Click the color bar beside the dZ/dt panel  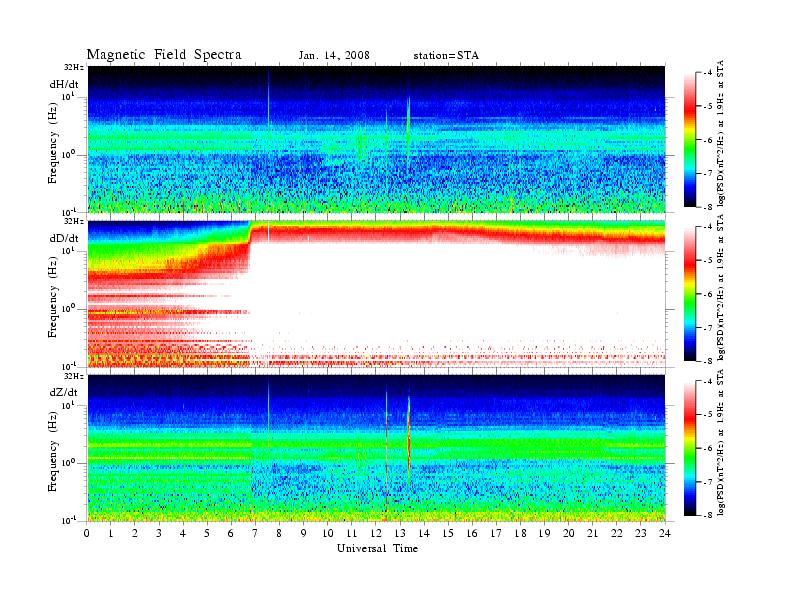click(x=690, y=448)
